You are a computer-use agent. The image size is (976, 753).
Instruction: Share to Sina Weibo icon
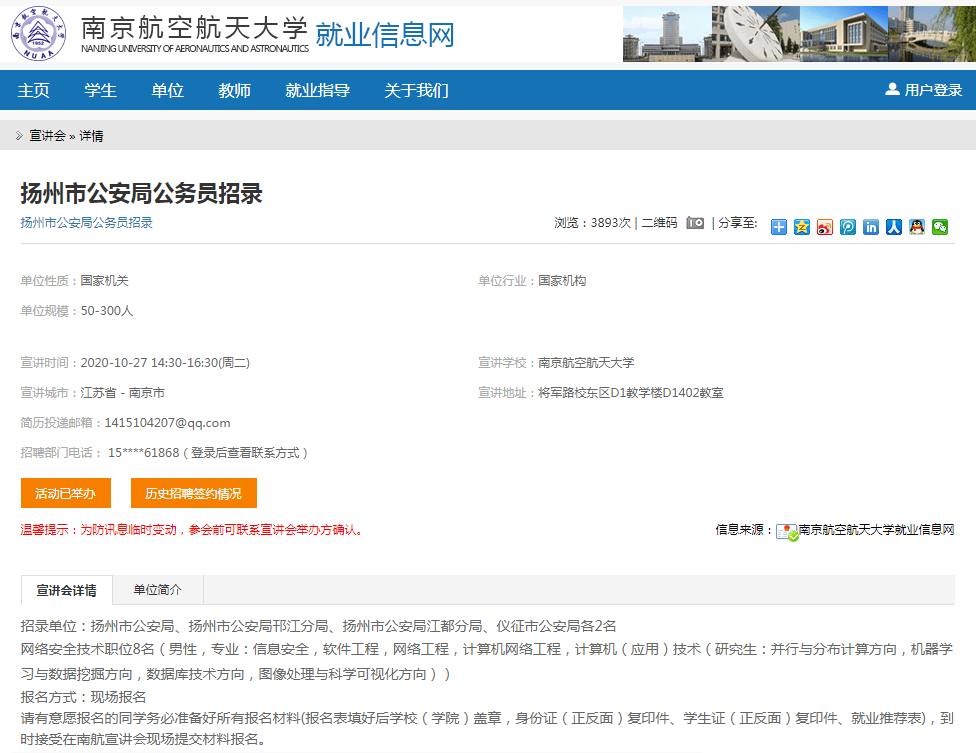pos(825,227)
